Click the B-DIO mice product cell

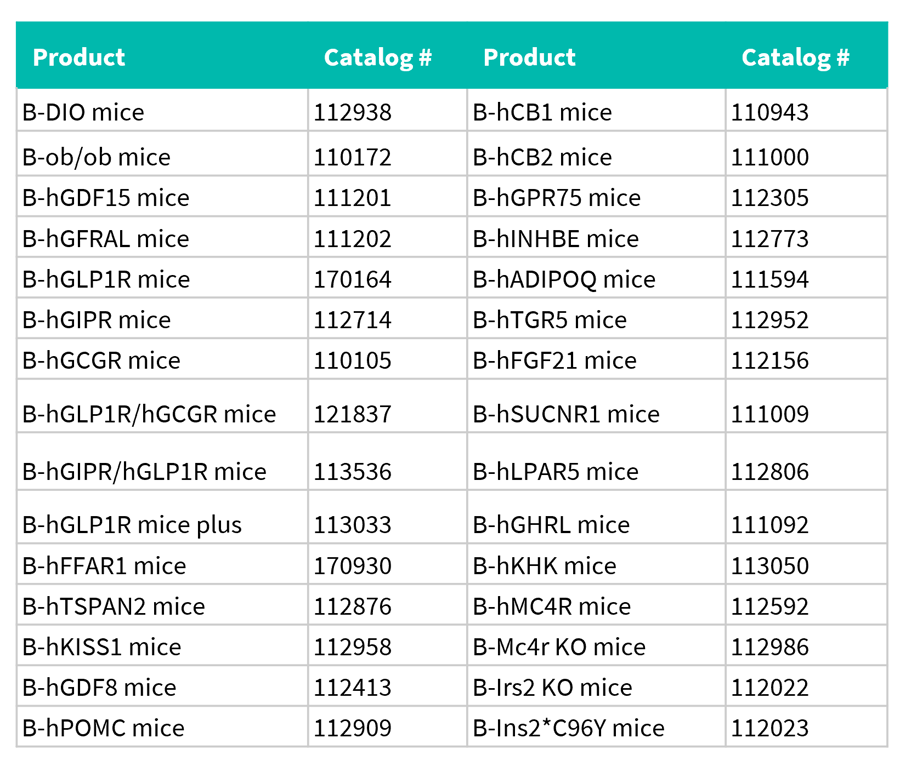pos(162,111)
